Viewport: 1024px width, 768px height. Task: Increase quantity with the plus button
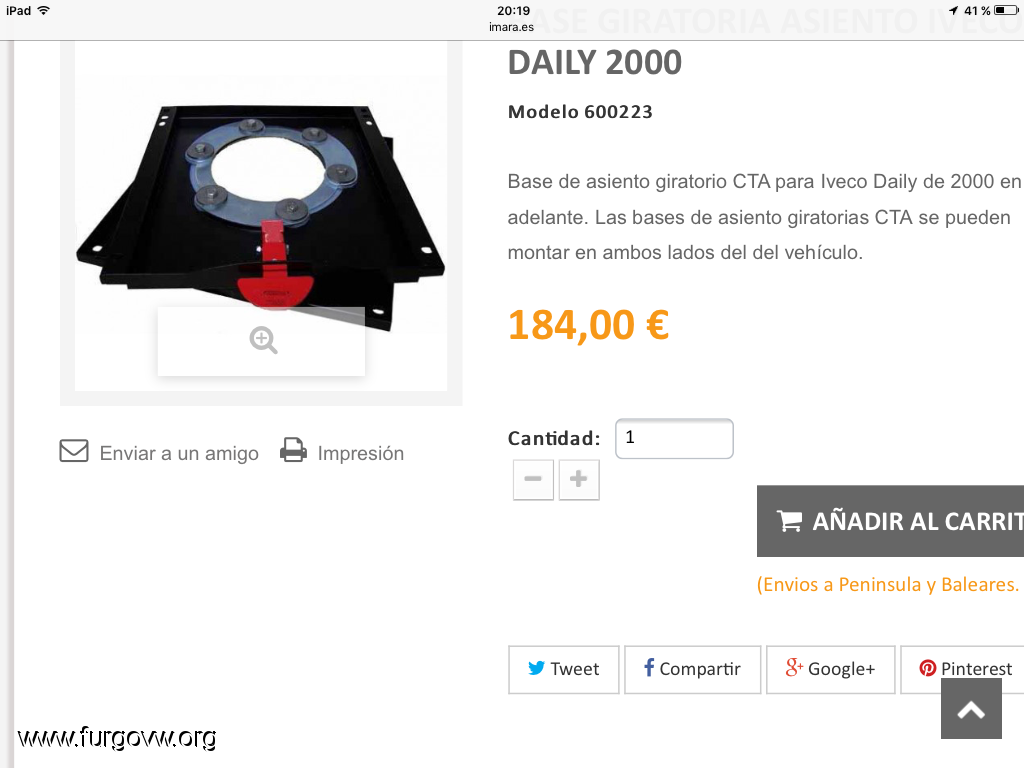coord(579,479)
